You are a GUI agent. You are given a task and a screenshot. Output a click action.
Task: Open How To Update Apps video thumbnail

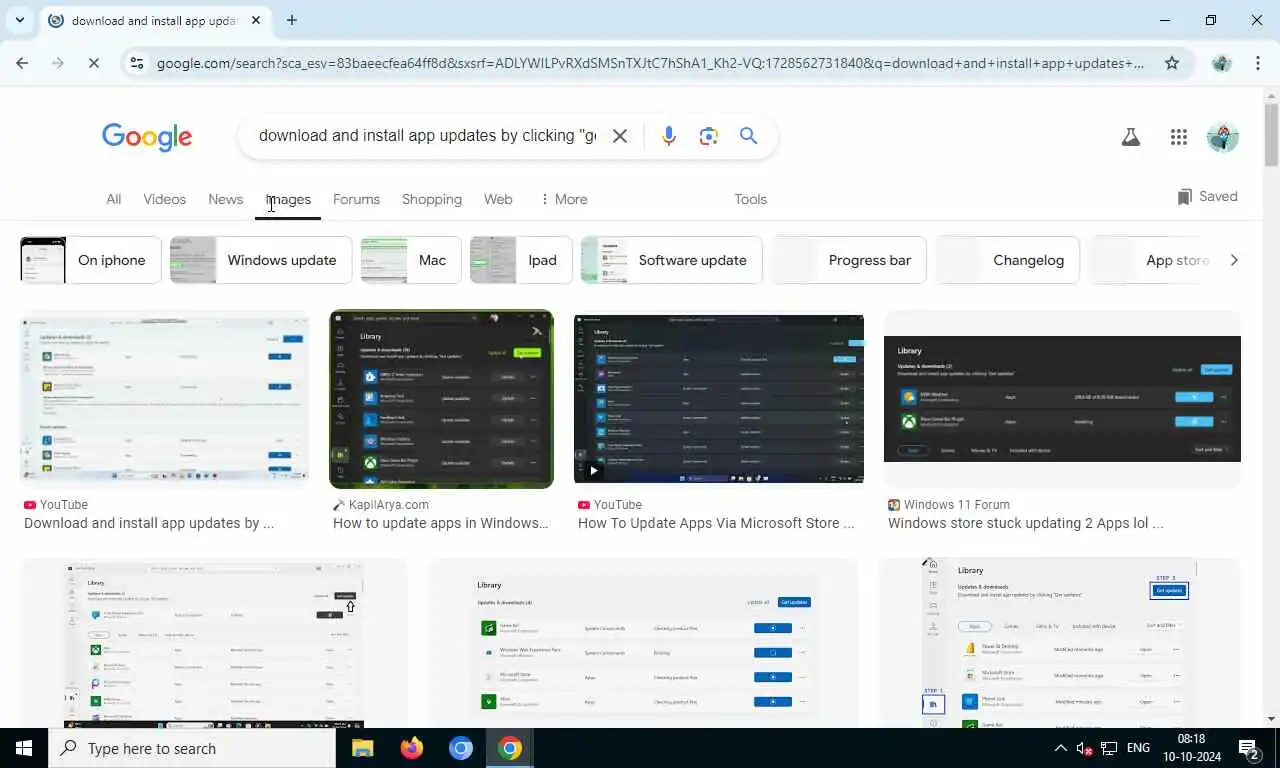pos(719,398)
